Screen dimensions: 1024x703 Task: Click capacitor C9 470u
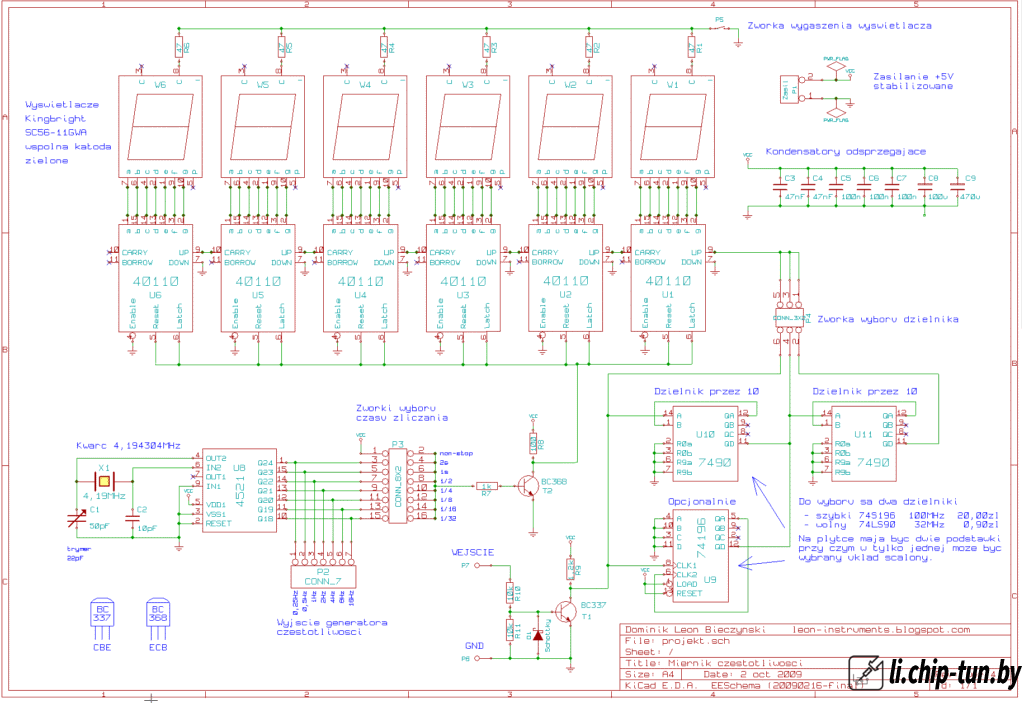pyautogui.click(x=957, y=187)
